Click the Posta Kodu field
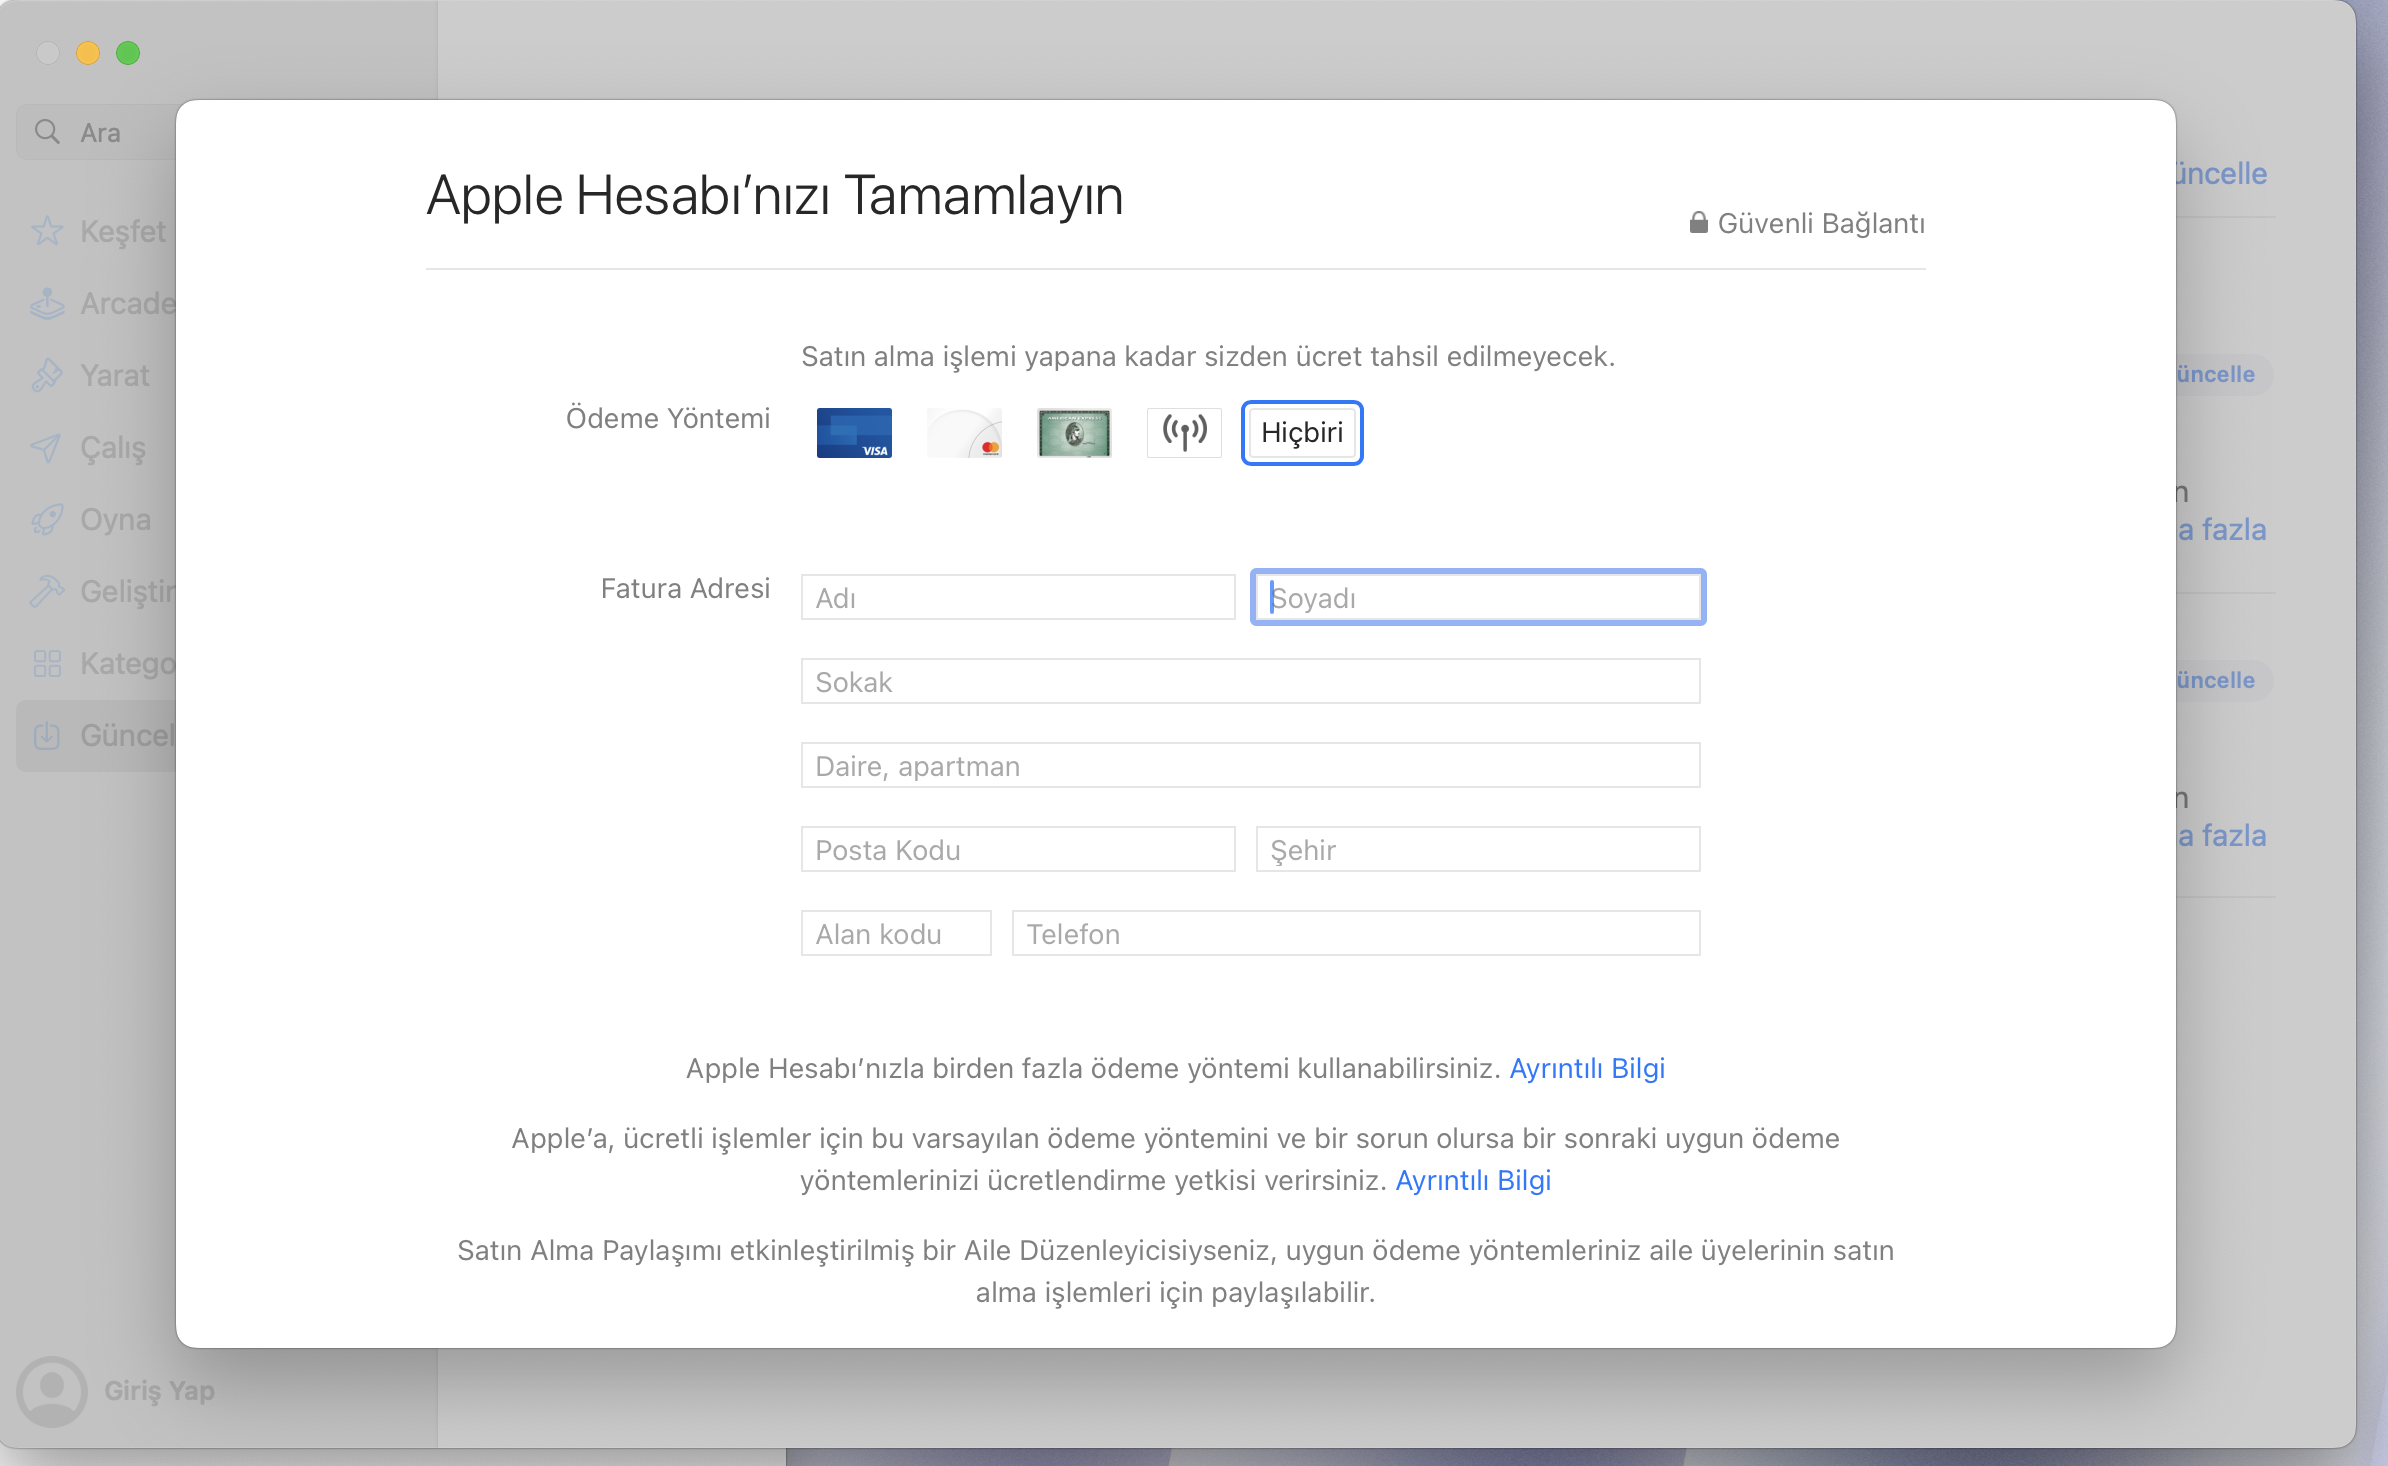This screenshot has height=1466, width=2388. [x=1018, y=849]
